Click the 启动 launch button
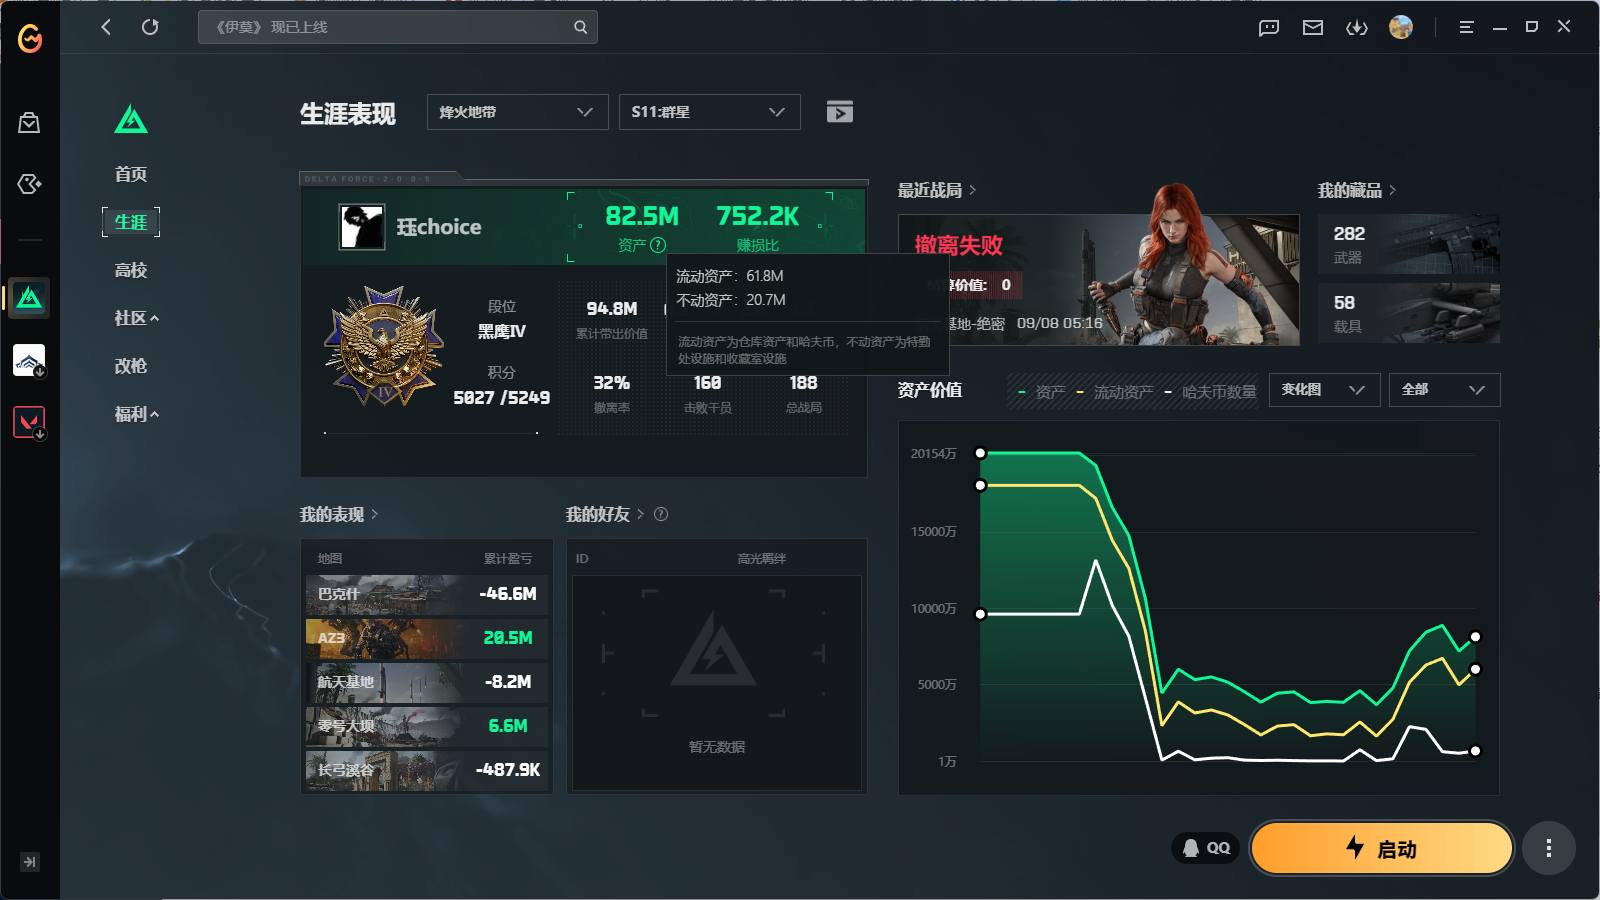The height and width of the screenshot is (900, 1600). (x=1381, y=849)
